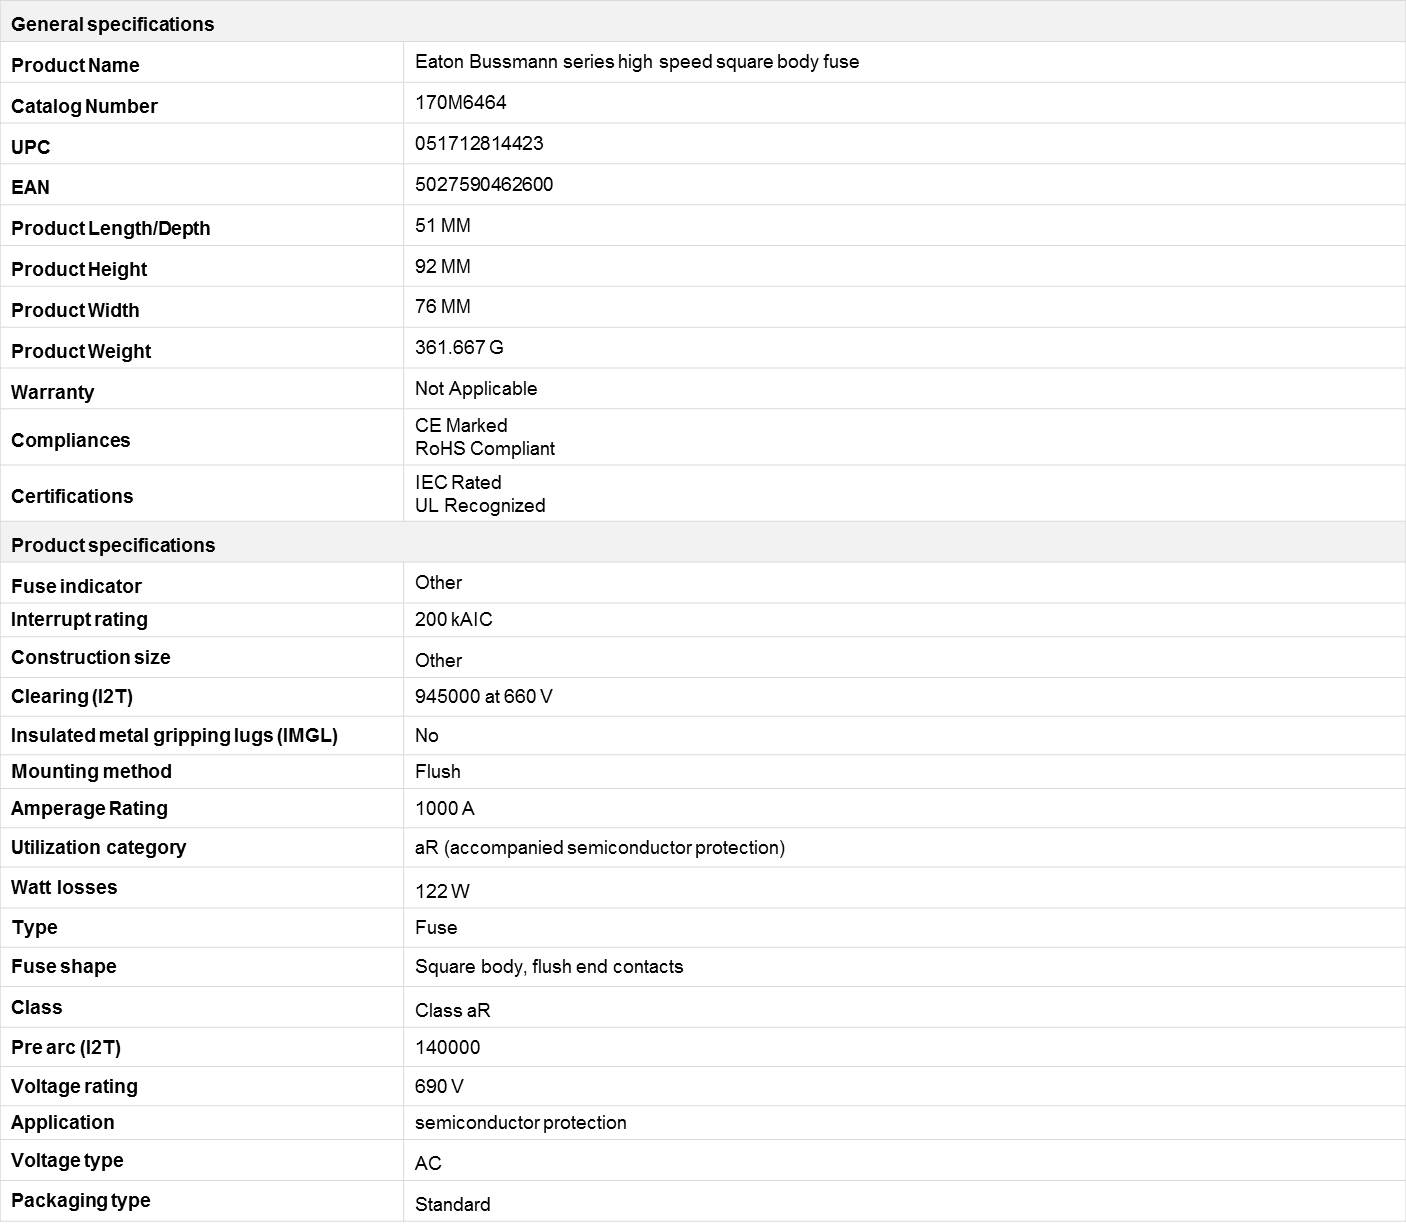Click the Interrupt rating 200 kAIC value
1406x1226 pixels.
point(454,620)
